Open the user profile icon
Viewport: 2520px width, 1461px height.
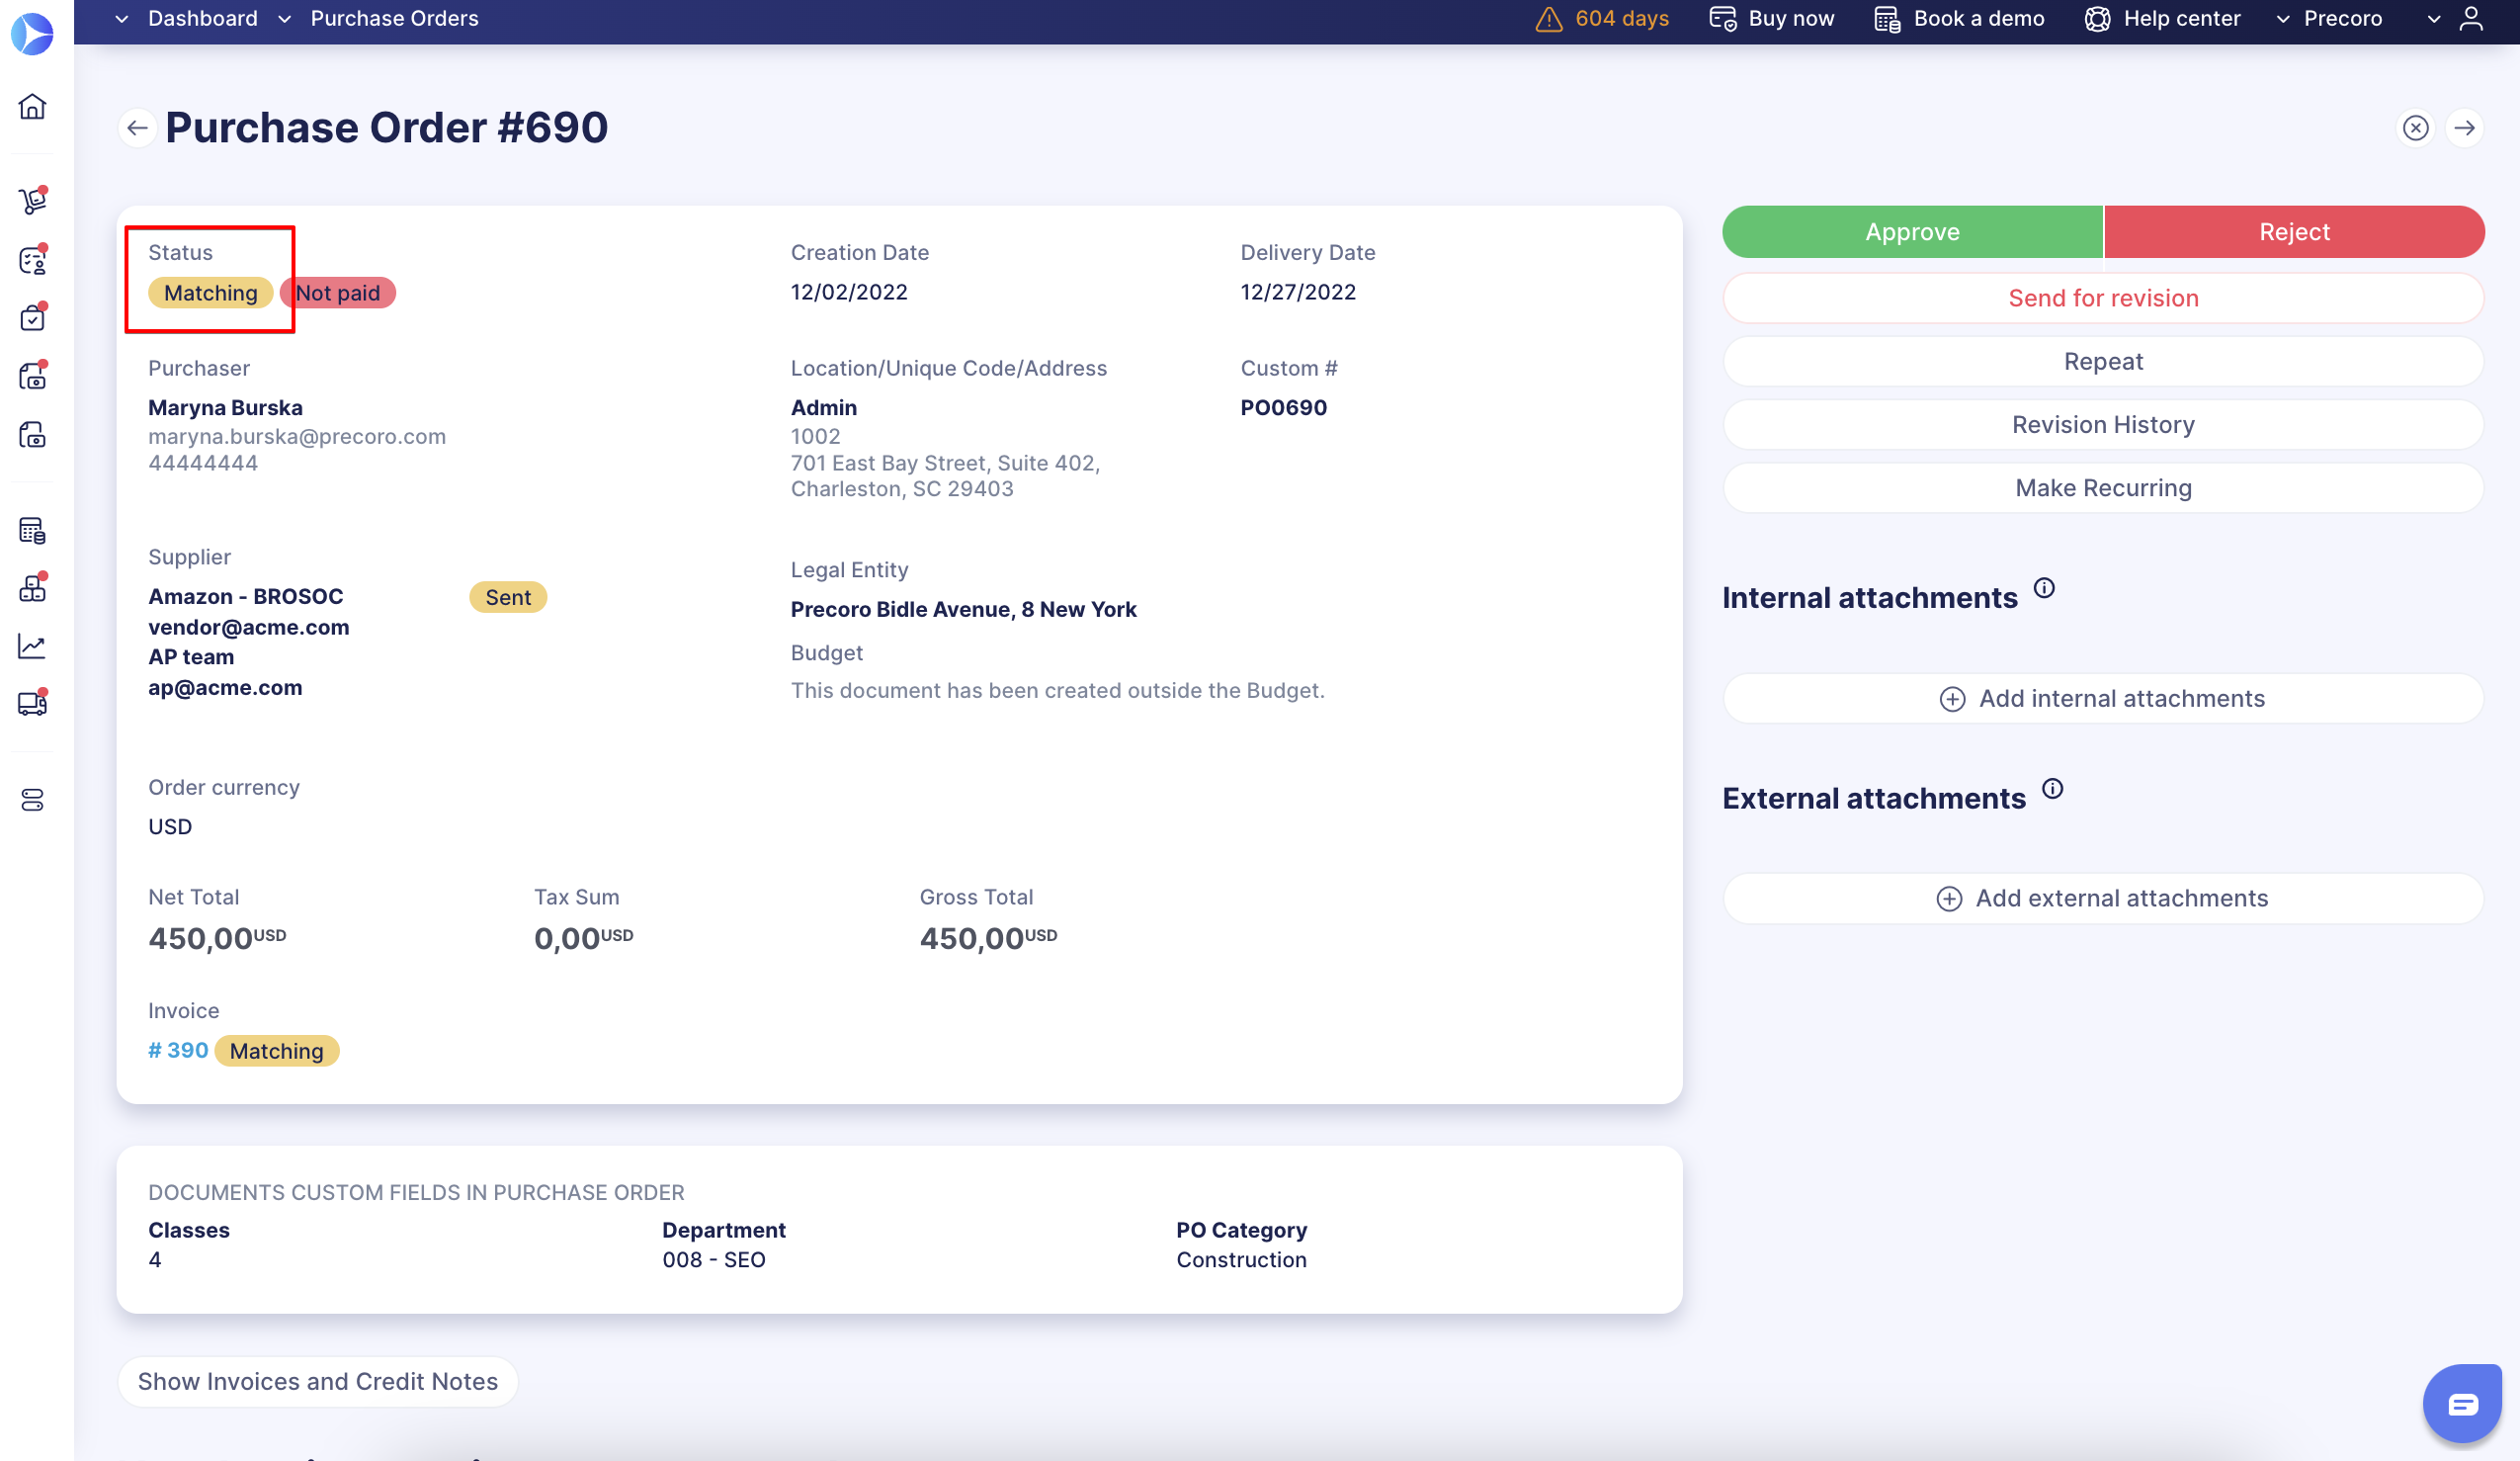tap(2471, 19)
